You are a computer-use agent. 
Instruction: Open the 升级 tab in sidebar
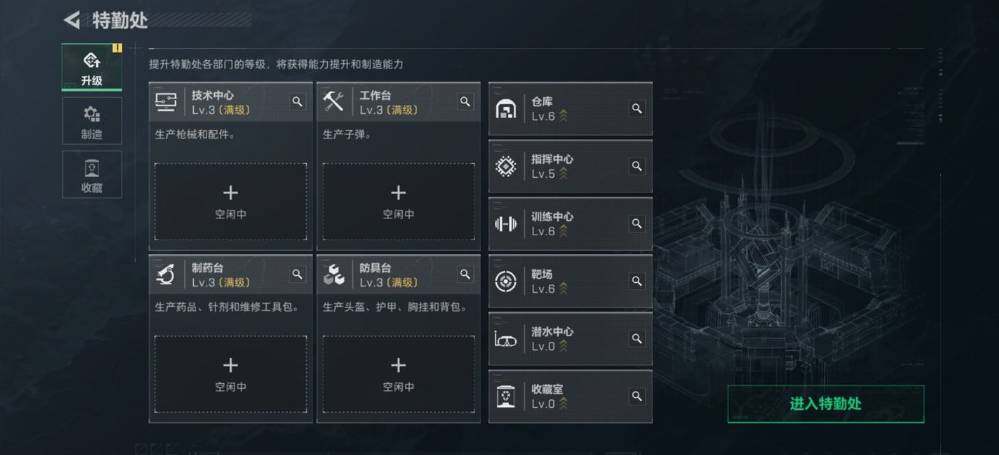(x=92, y=66)
